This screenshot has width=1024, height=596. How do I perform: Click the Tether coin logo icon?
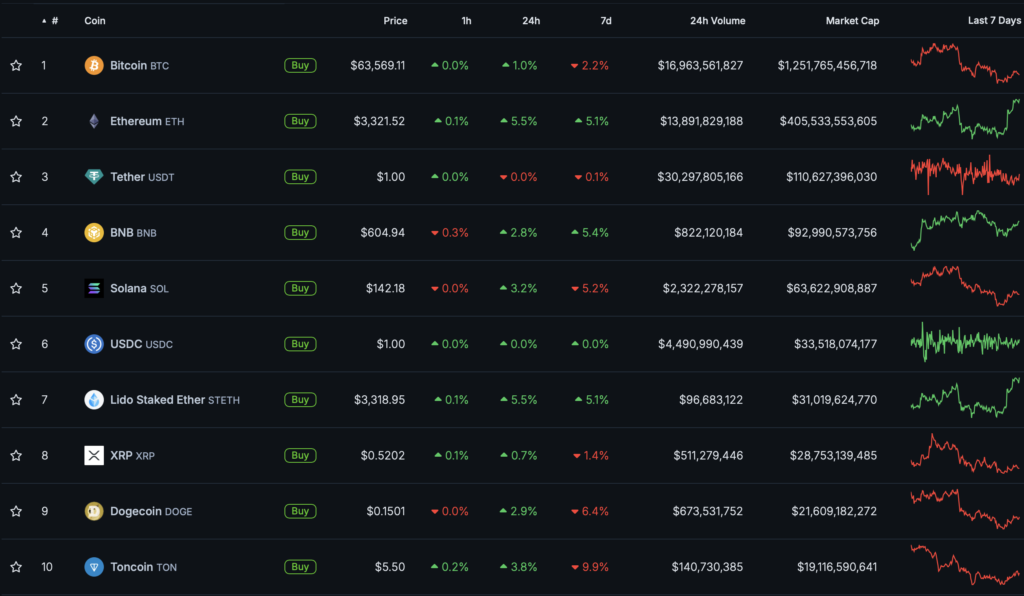pyautogui.click(x=94, y=177)
